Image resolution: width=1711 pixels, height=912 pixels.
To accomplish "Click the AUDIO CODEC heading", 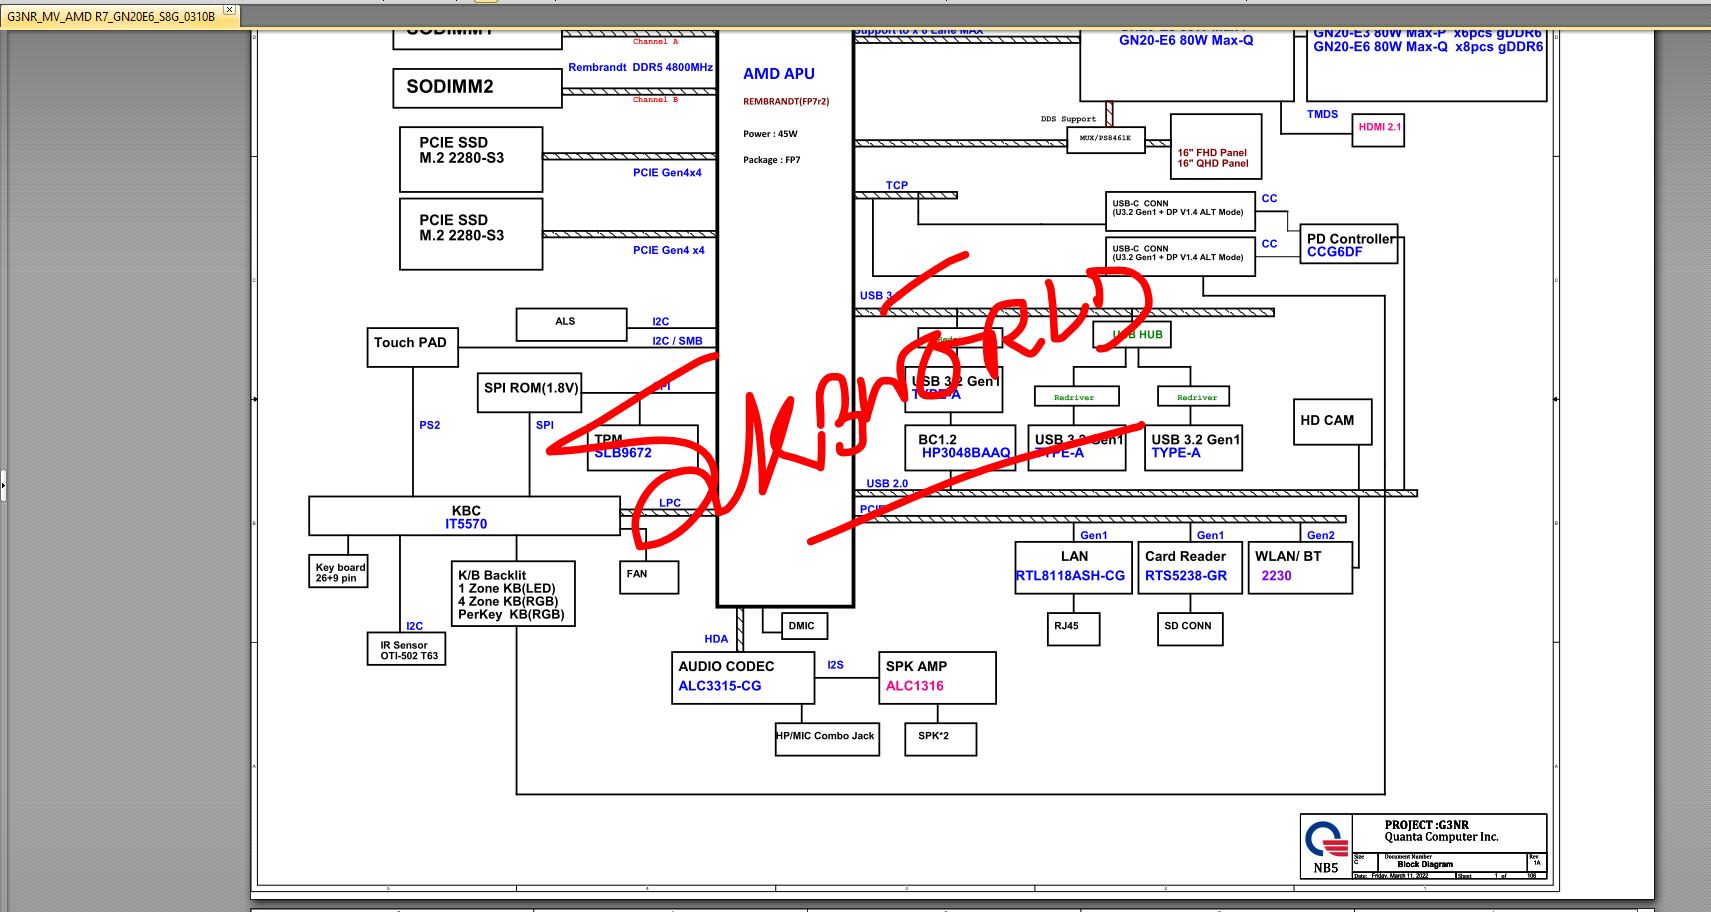I will tap(726, 666).
